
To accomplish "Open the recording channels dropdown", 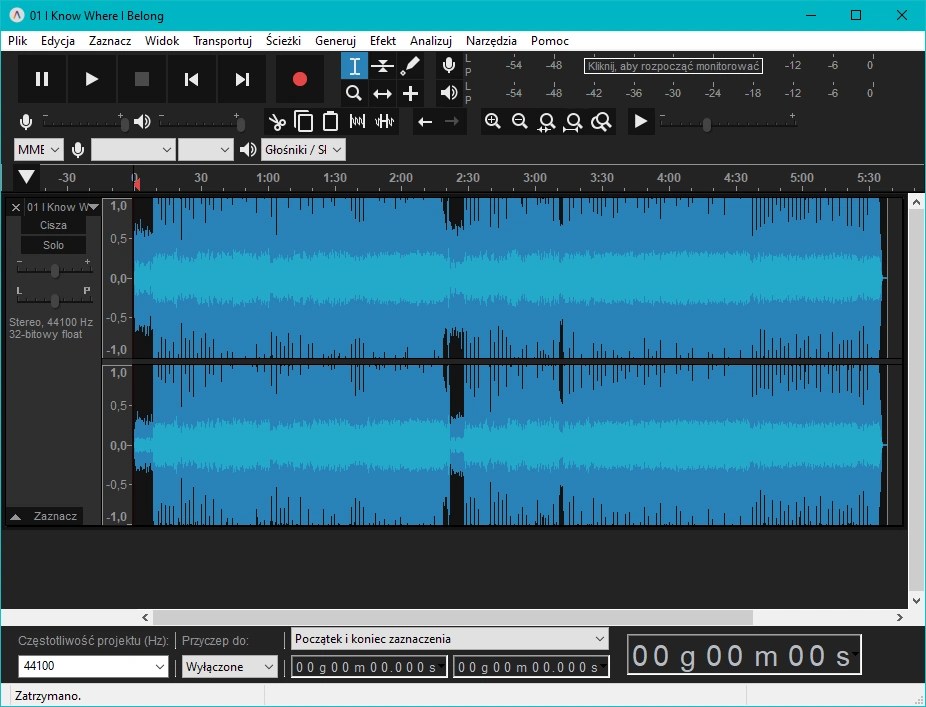I will point(206,150).
